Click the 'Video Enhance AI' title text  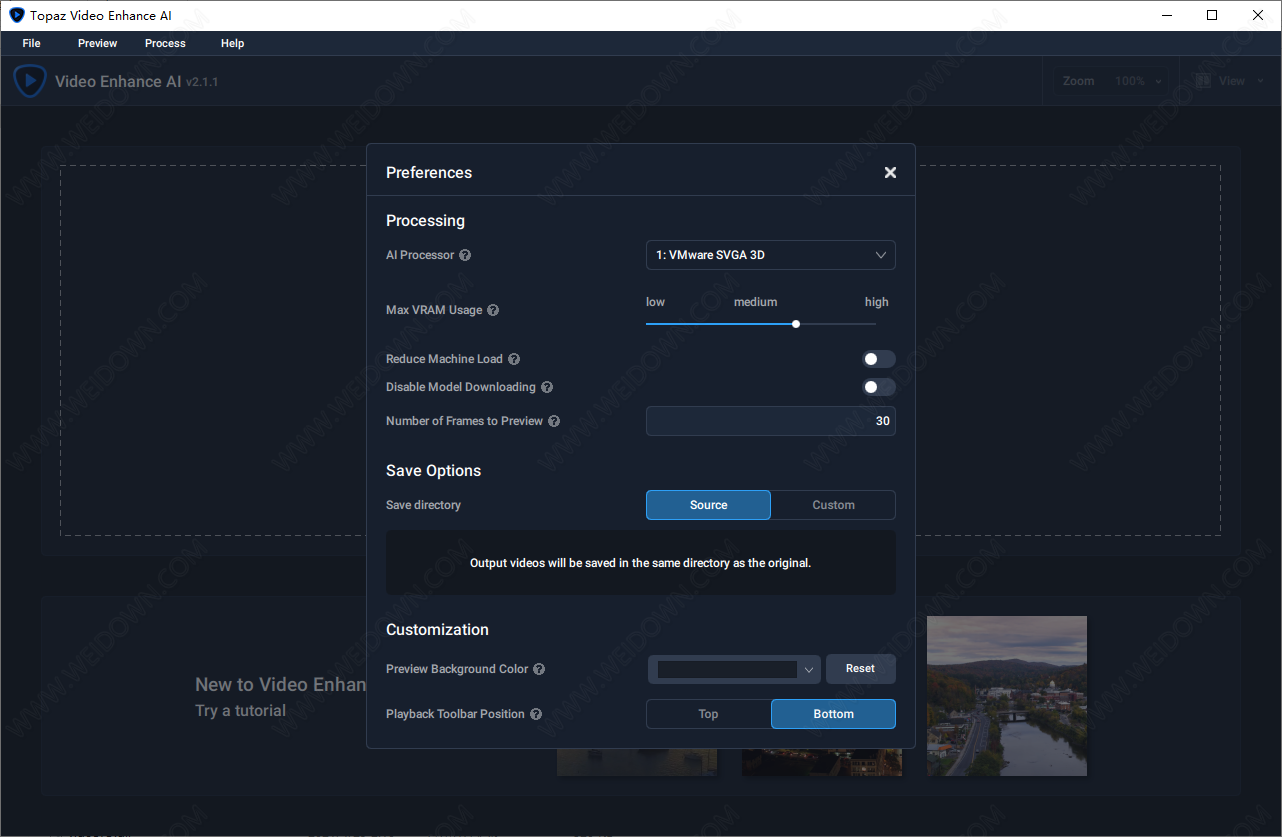point(118,82)
